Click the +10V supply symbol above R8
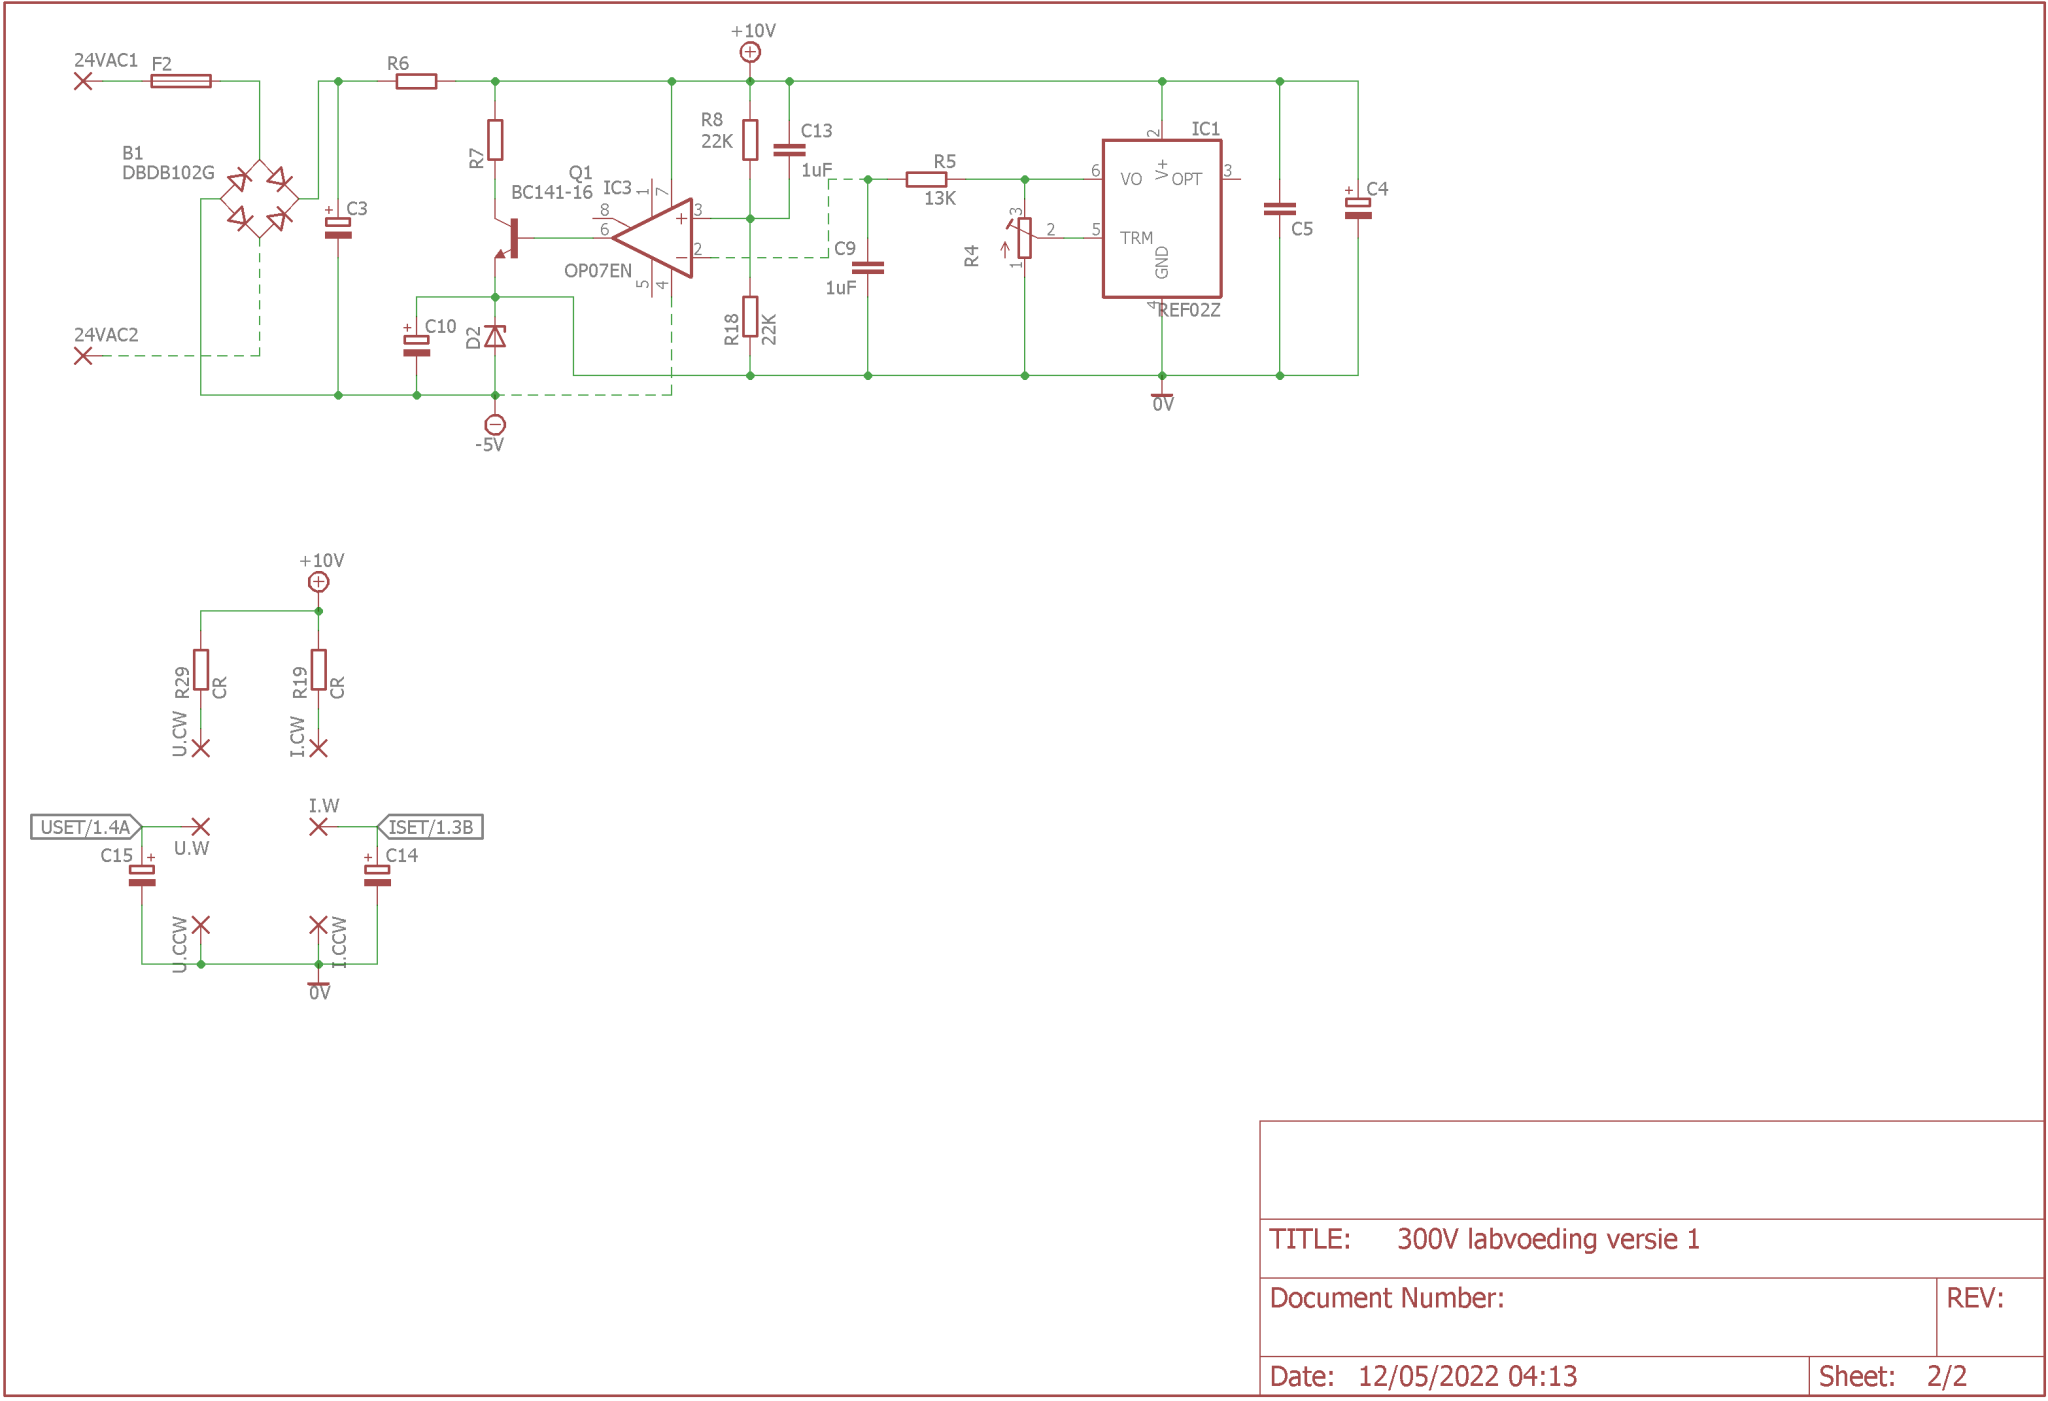The image size is (2048, 1401). point(750,52)
